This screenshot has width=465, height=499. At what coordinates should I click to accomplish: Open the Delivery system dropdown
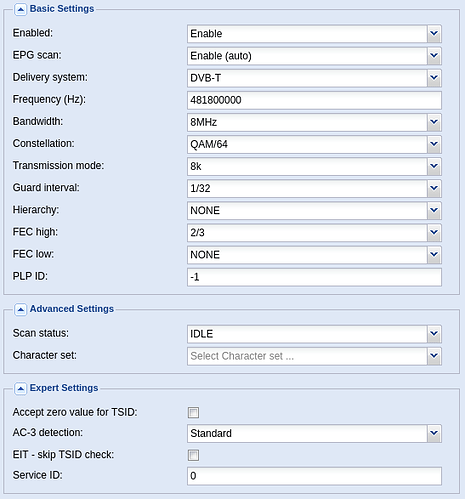pyautogui.click(x=314, y=78)
